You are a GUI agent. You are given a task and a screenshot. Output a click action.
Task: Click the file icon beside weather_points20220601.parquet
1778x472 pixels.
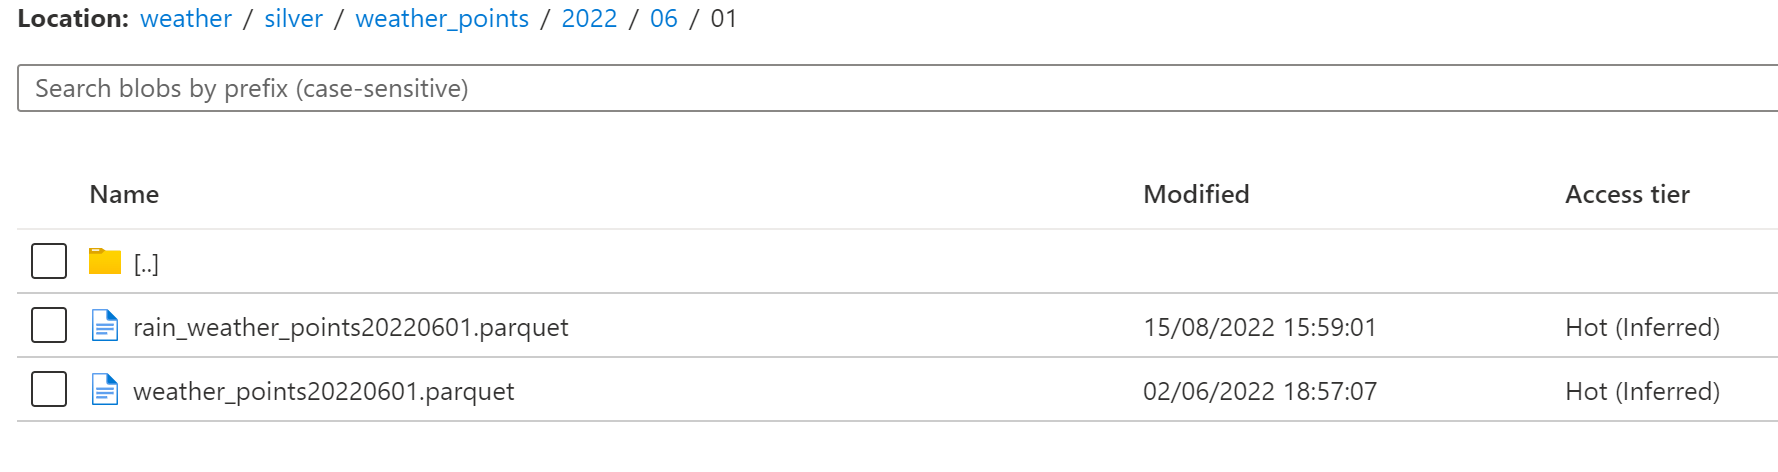coord(104,390)
